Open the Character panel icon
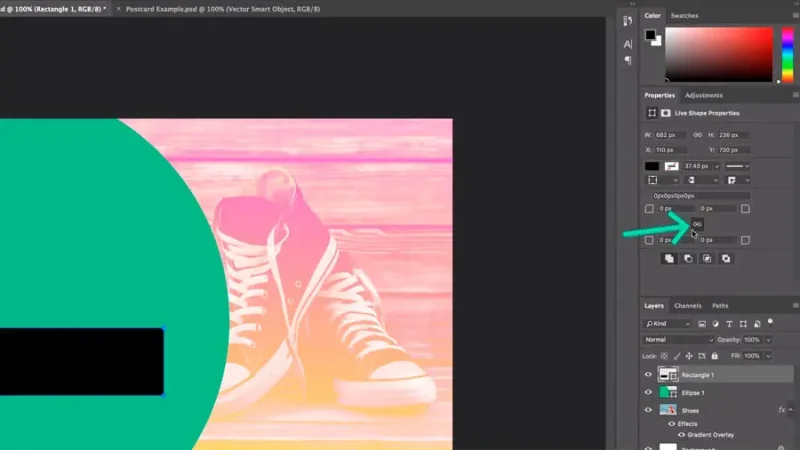The image size is (800, 450). (x=628, y=44)
